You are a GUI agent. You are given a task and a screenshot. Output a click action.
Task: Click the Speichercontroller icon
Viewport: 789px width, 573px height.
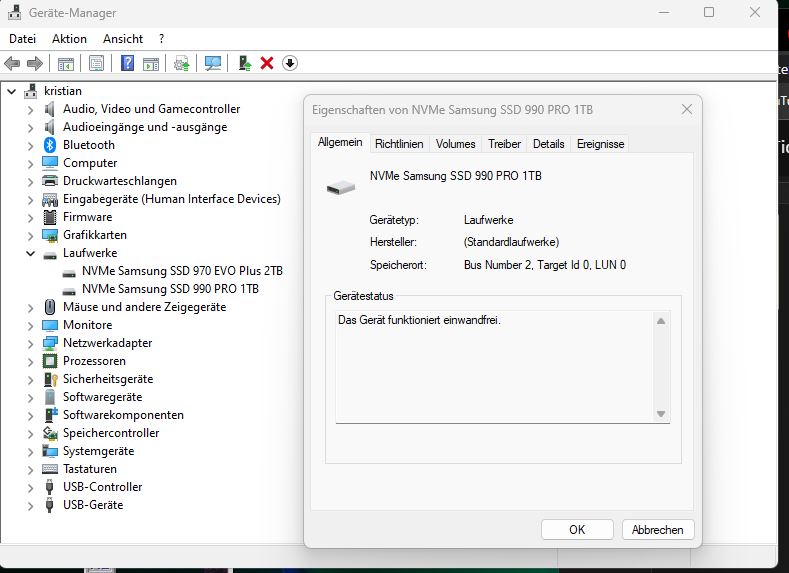pos(50,433)
